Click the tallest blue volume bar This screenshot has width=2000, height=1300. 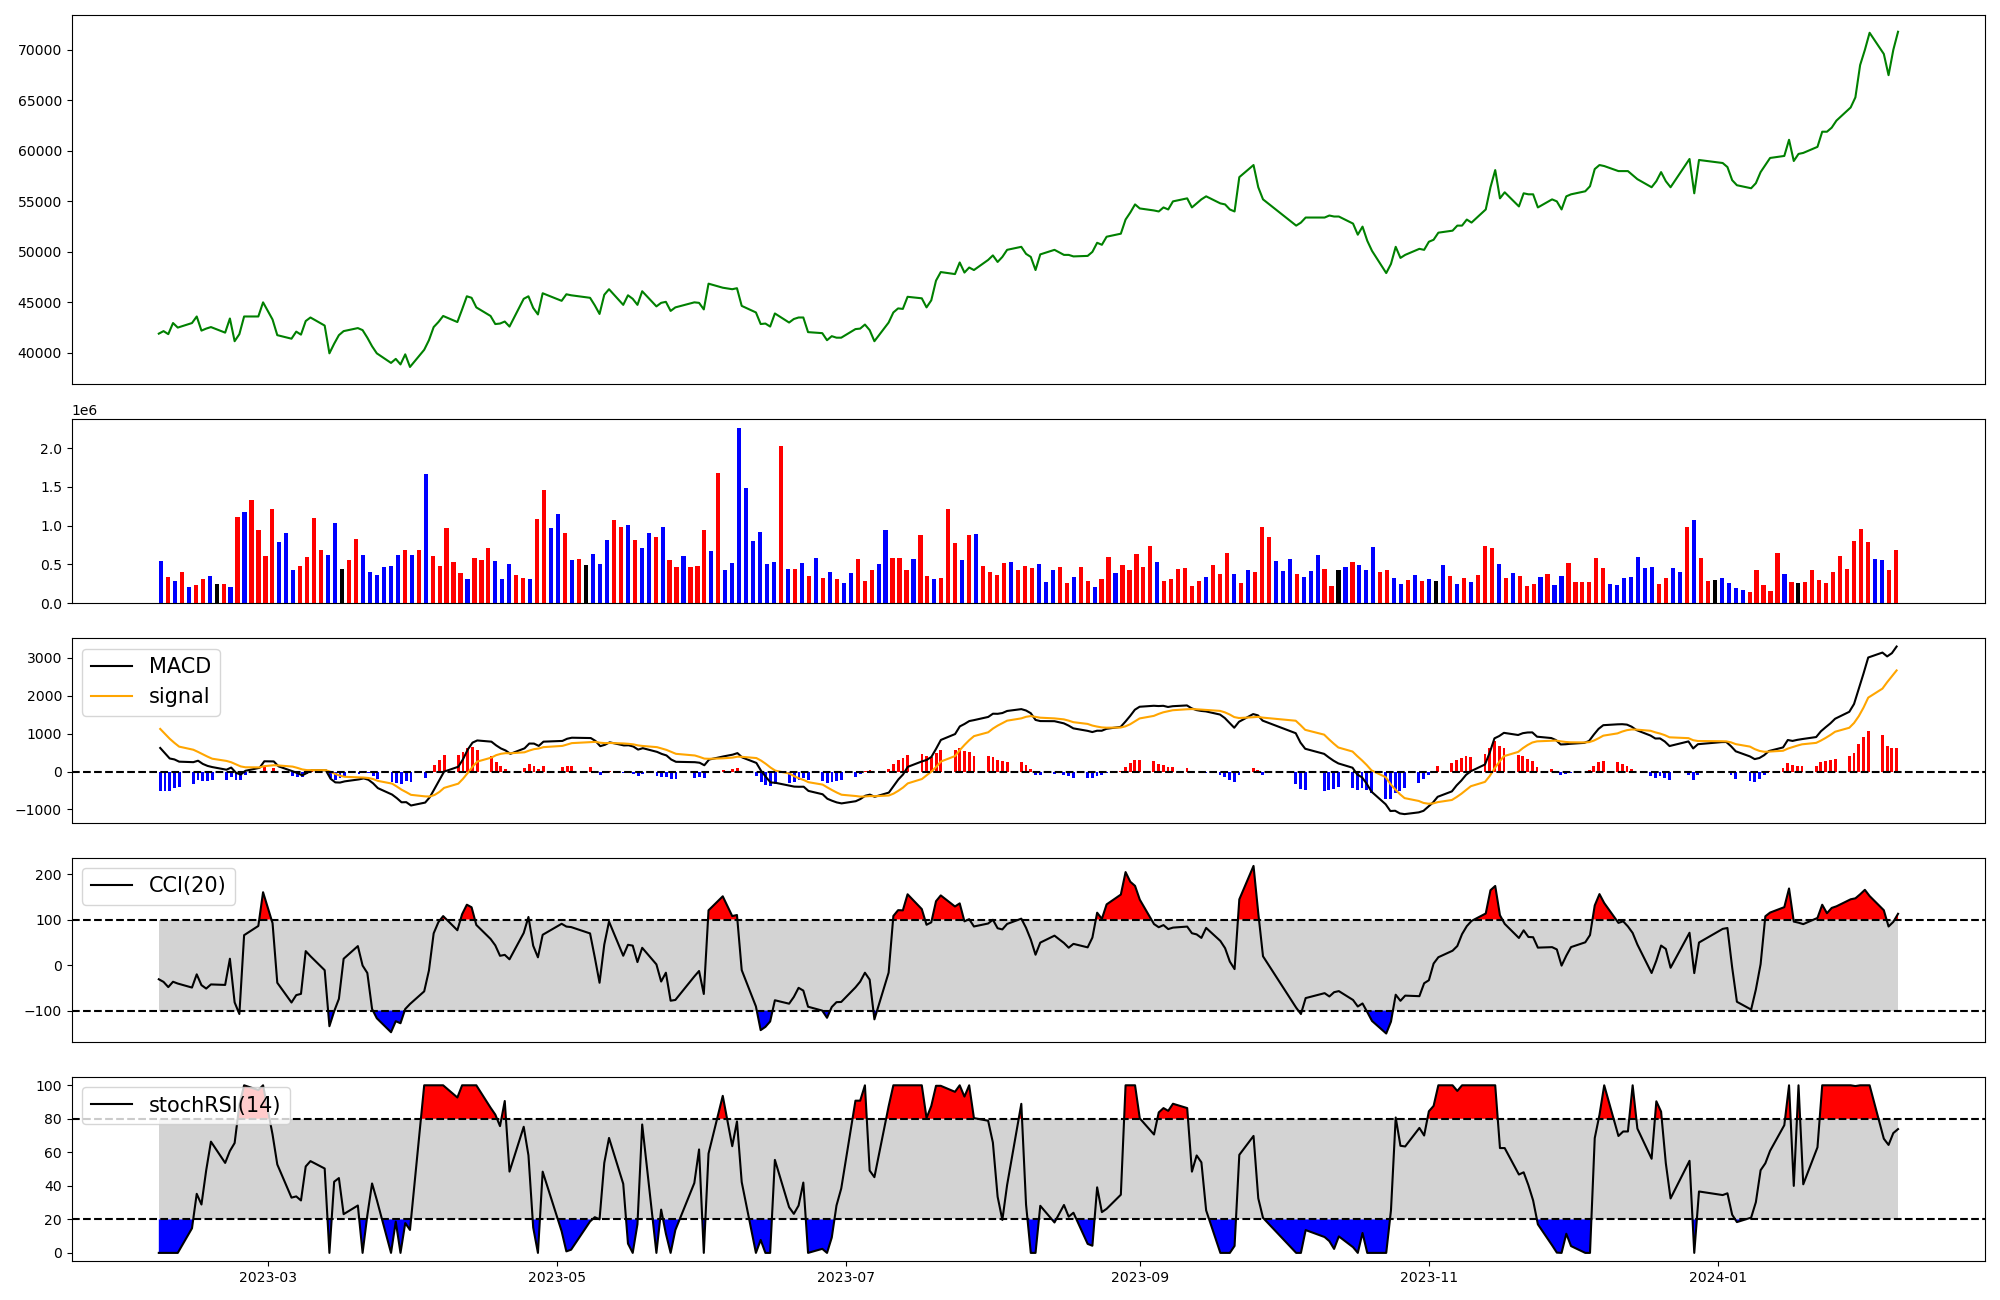[x=739, y=515]
